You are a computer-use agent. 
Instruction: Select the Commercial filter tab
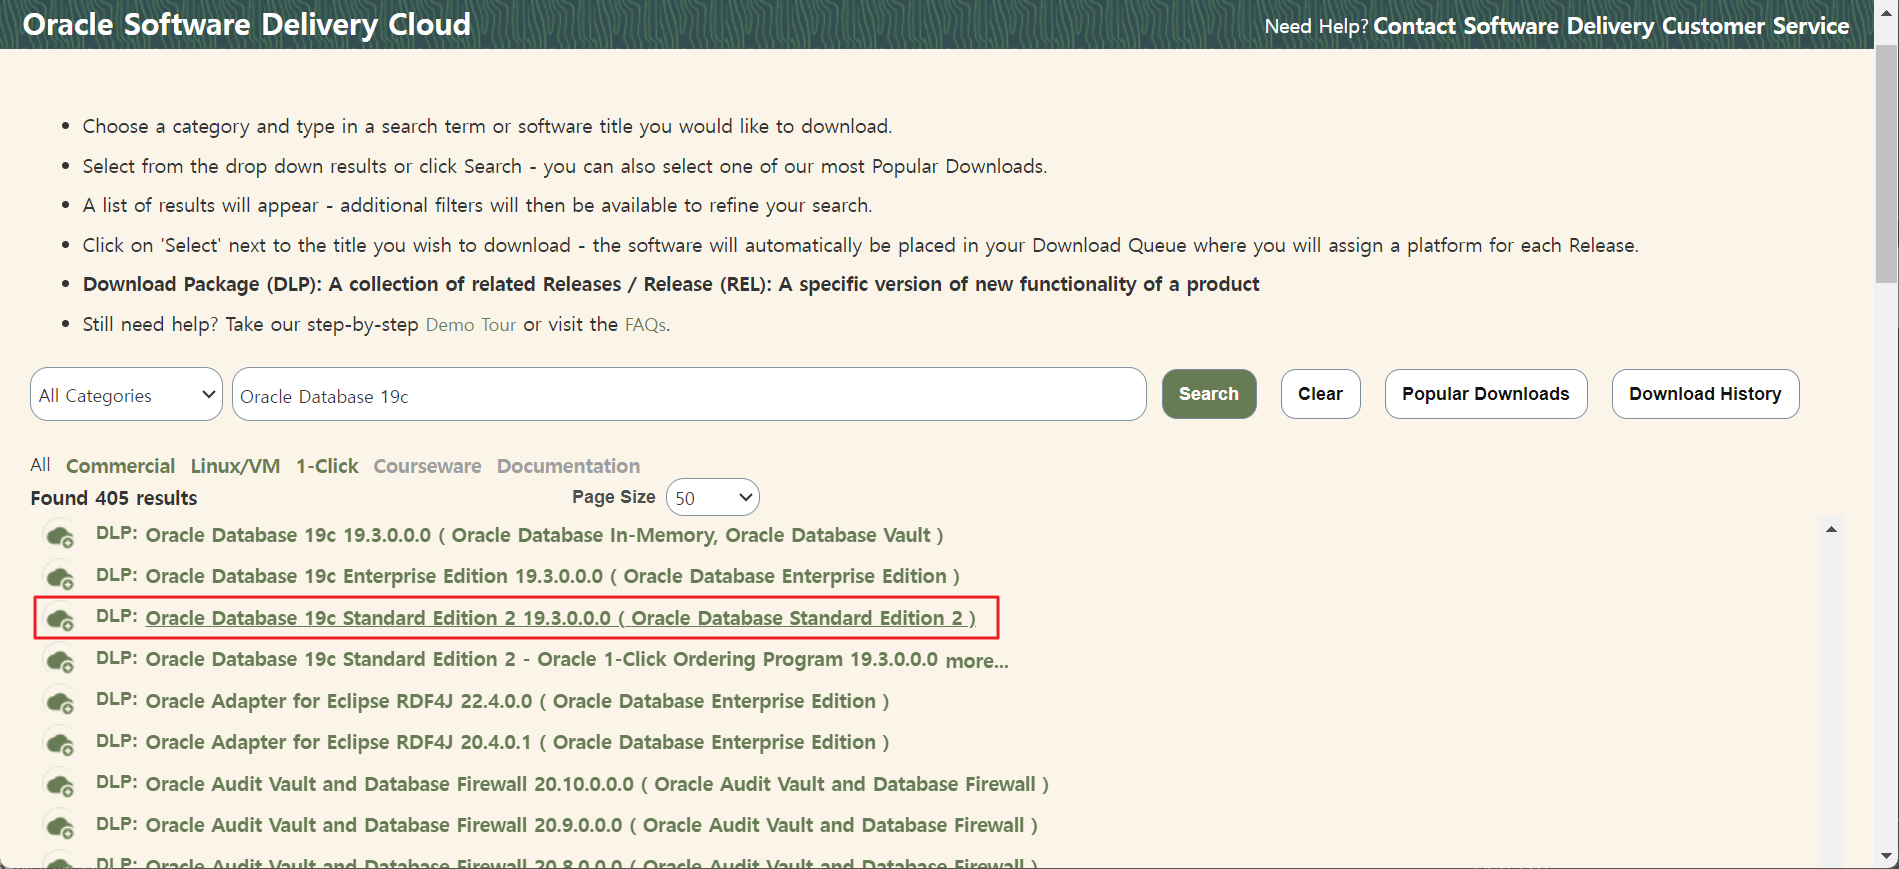tap(120, 466)
